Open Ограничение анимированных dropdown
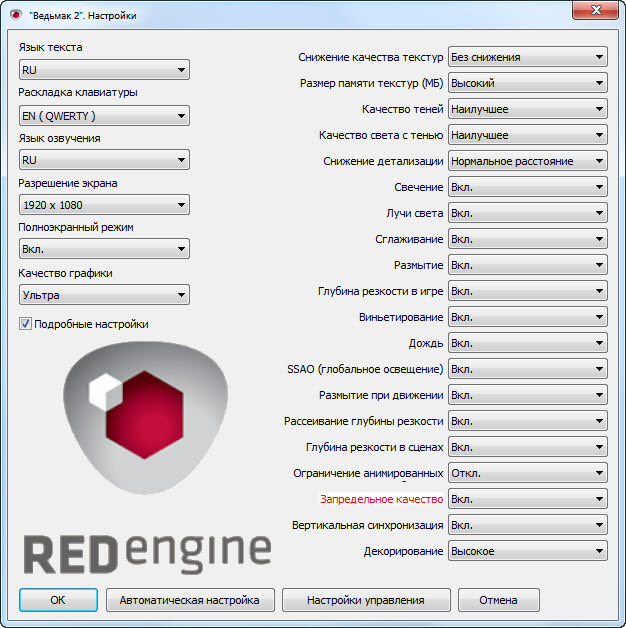The height and width of the screenshot is (628, 626). [x=527, y=473]
